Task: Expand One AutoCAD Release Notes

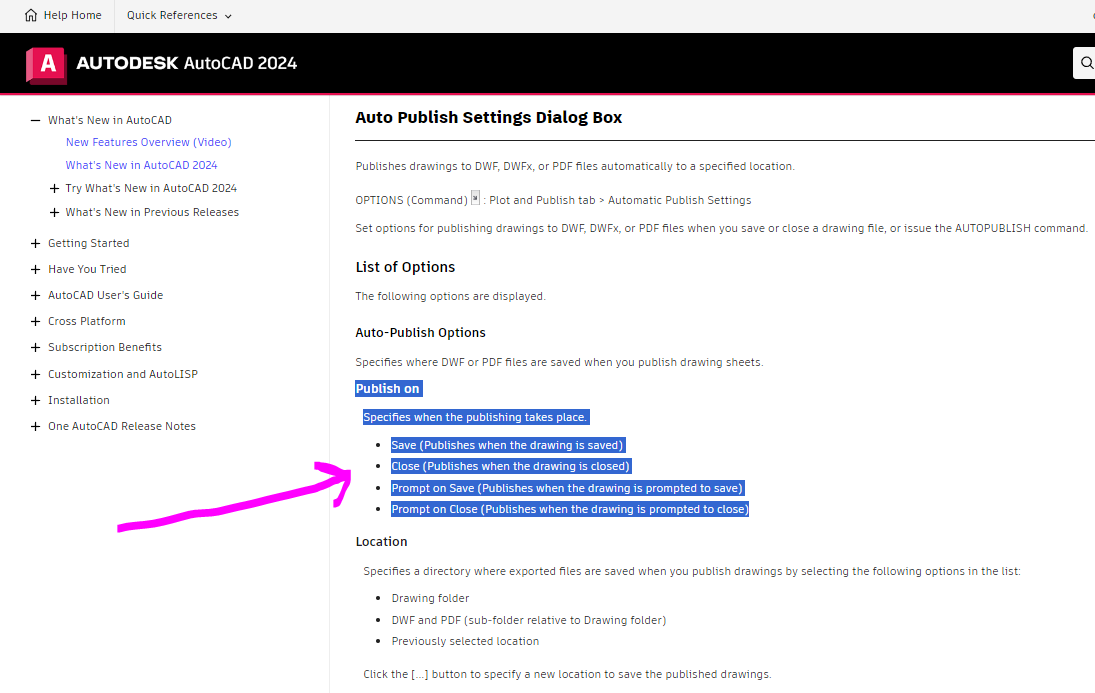Action: [36, 425]
